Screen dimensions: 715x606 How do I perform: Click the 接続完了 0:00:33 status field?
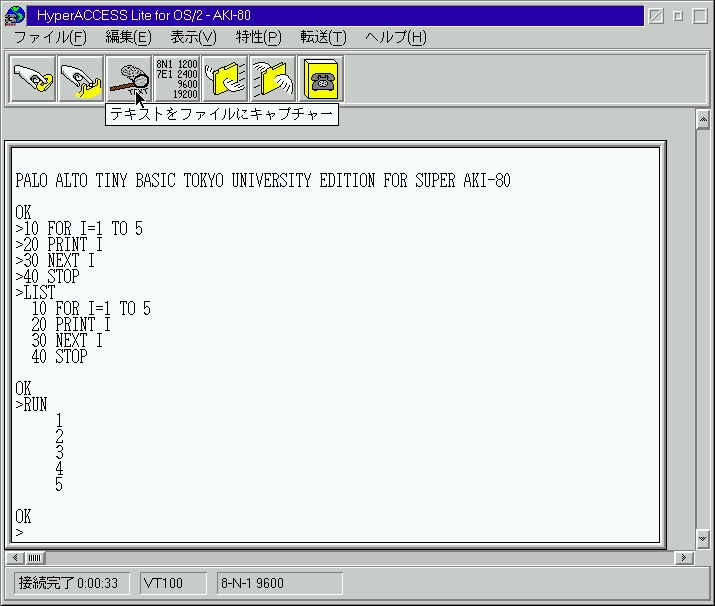(x=72, y=584)
